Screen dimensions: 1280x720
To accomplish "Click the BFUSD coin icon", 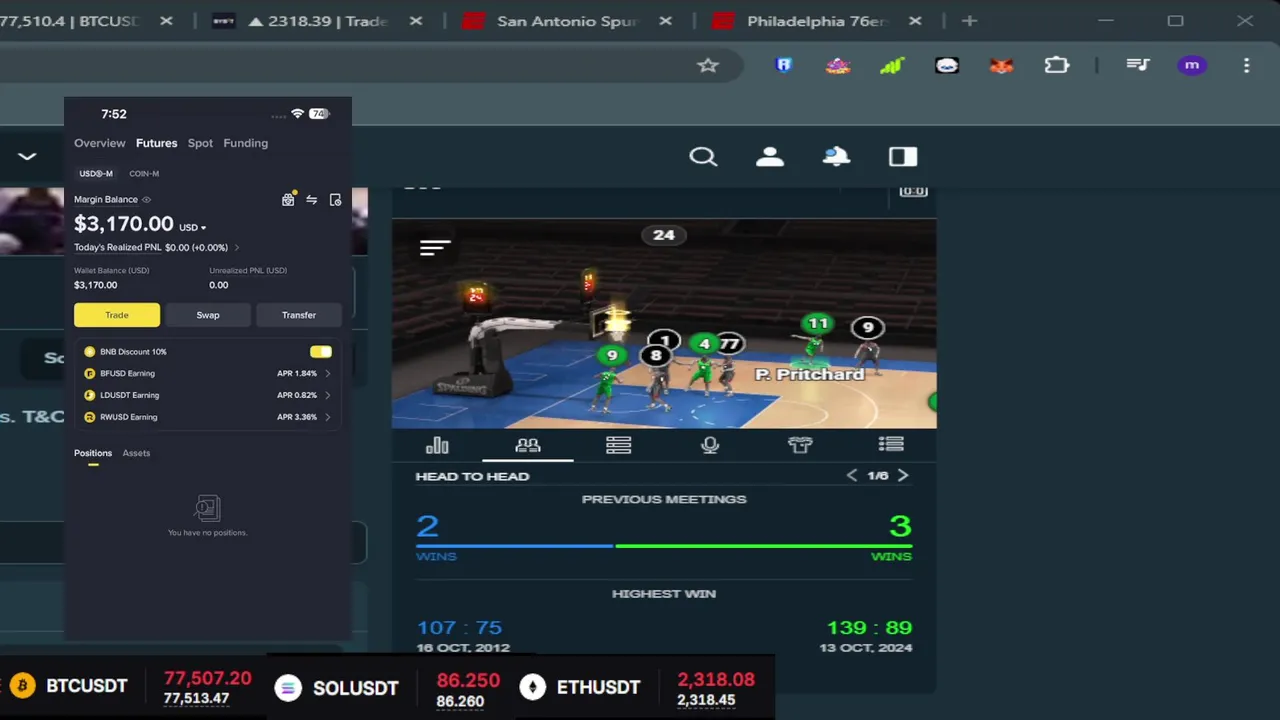I will [x=90, y=373].
